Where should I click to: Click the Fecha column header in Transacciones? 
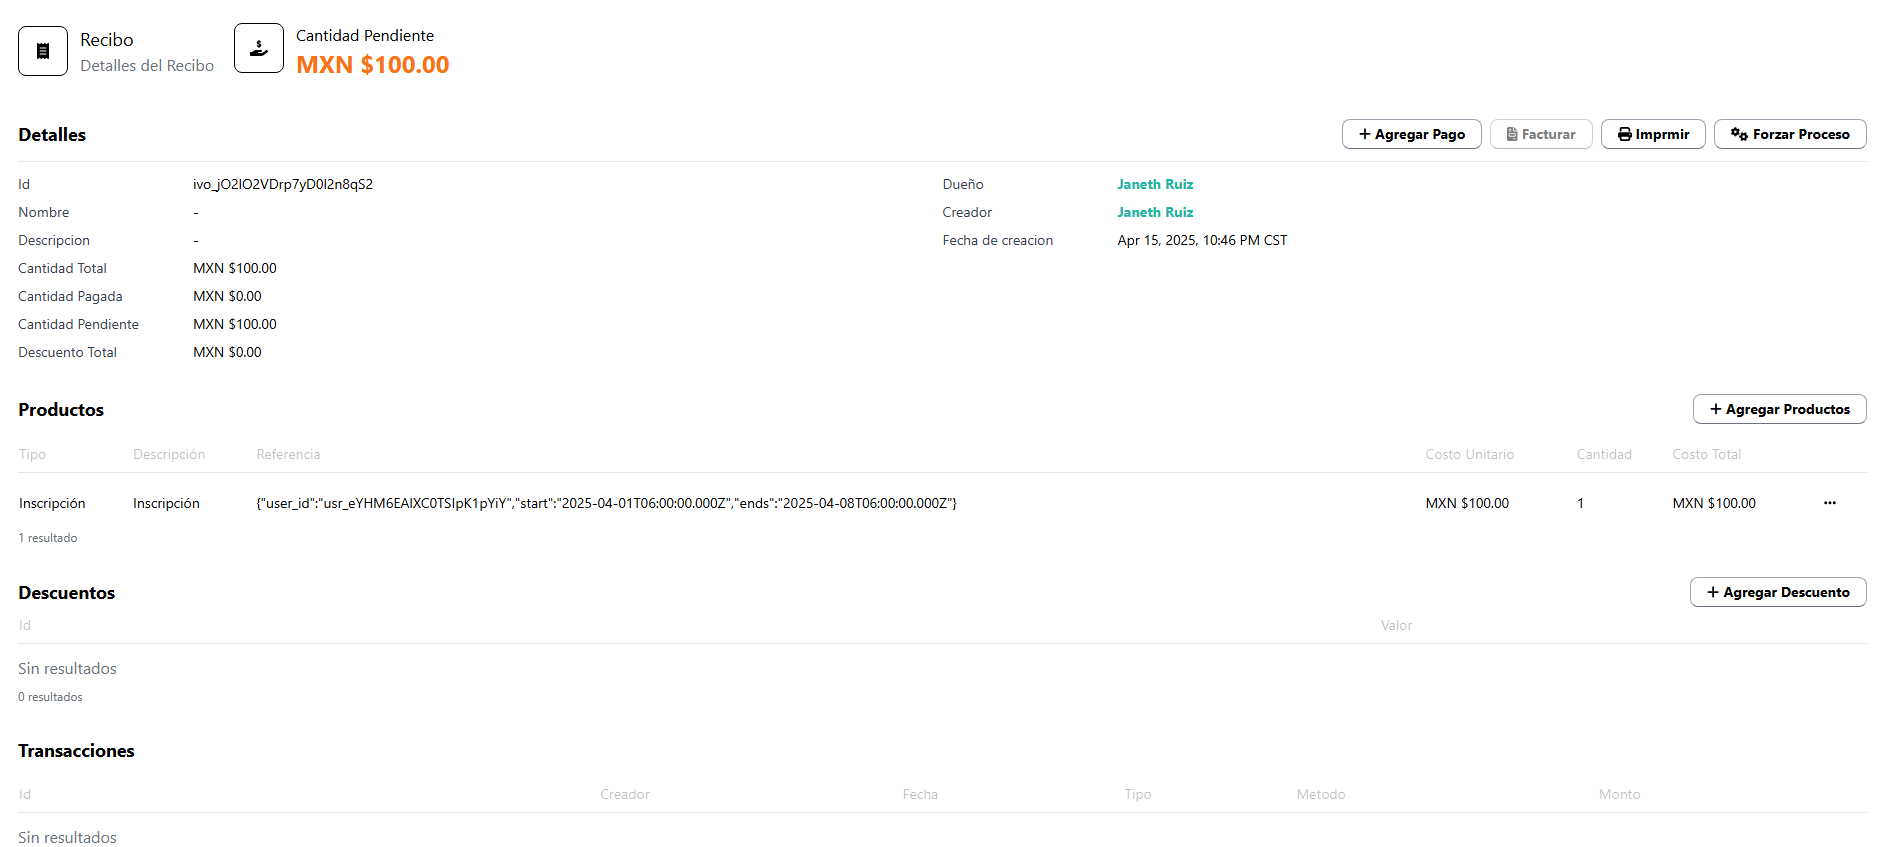pyautogui.click(x=919, y=794)
